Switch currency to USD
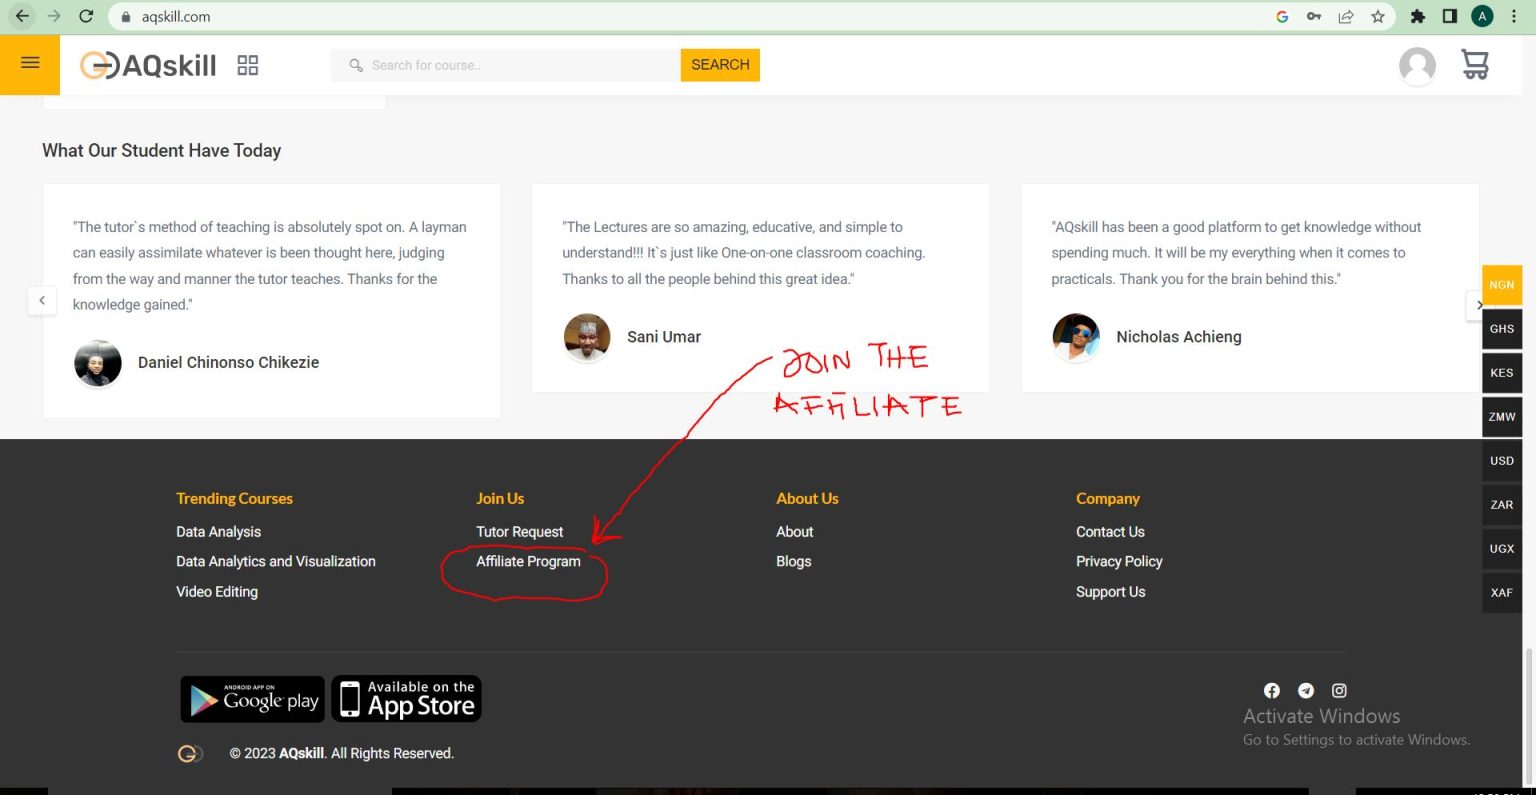1536x795 pixels. click(x=1501, y=460)
